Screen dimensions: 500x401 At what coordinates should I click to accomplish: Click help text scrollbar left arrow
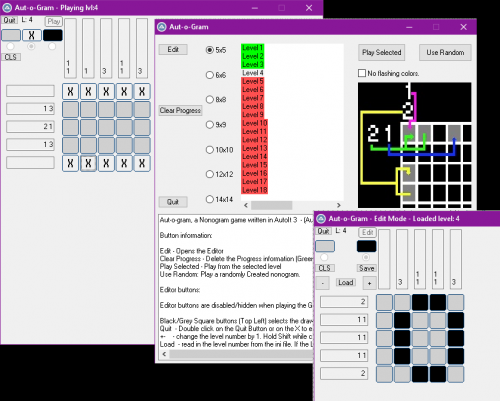click(x=164, y=354)
